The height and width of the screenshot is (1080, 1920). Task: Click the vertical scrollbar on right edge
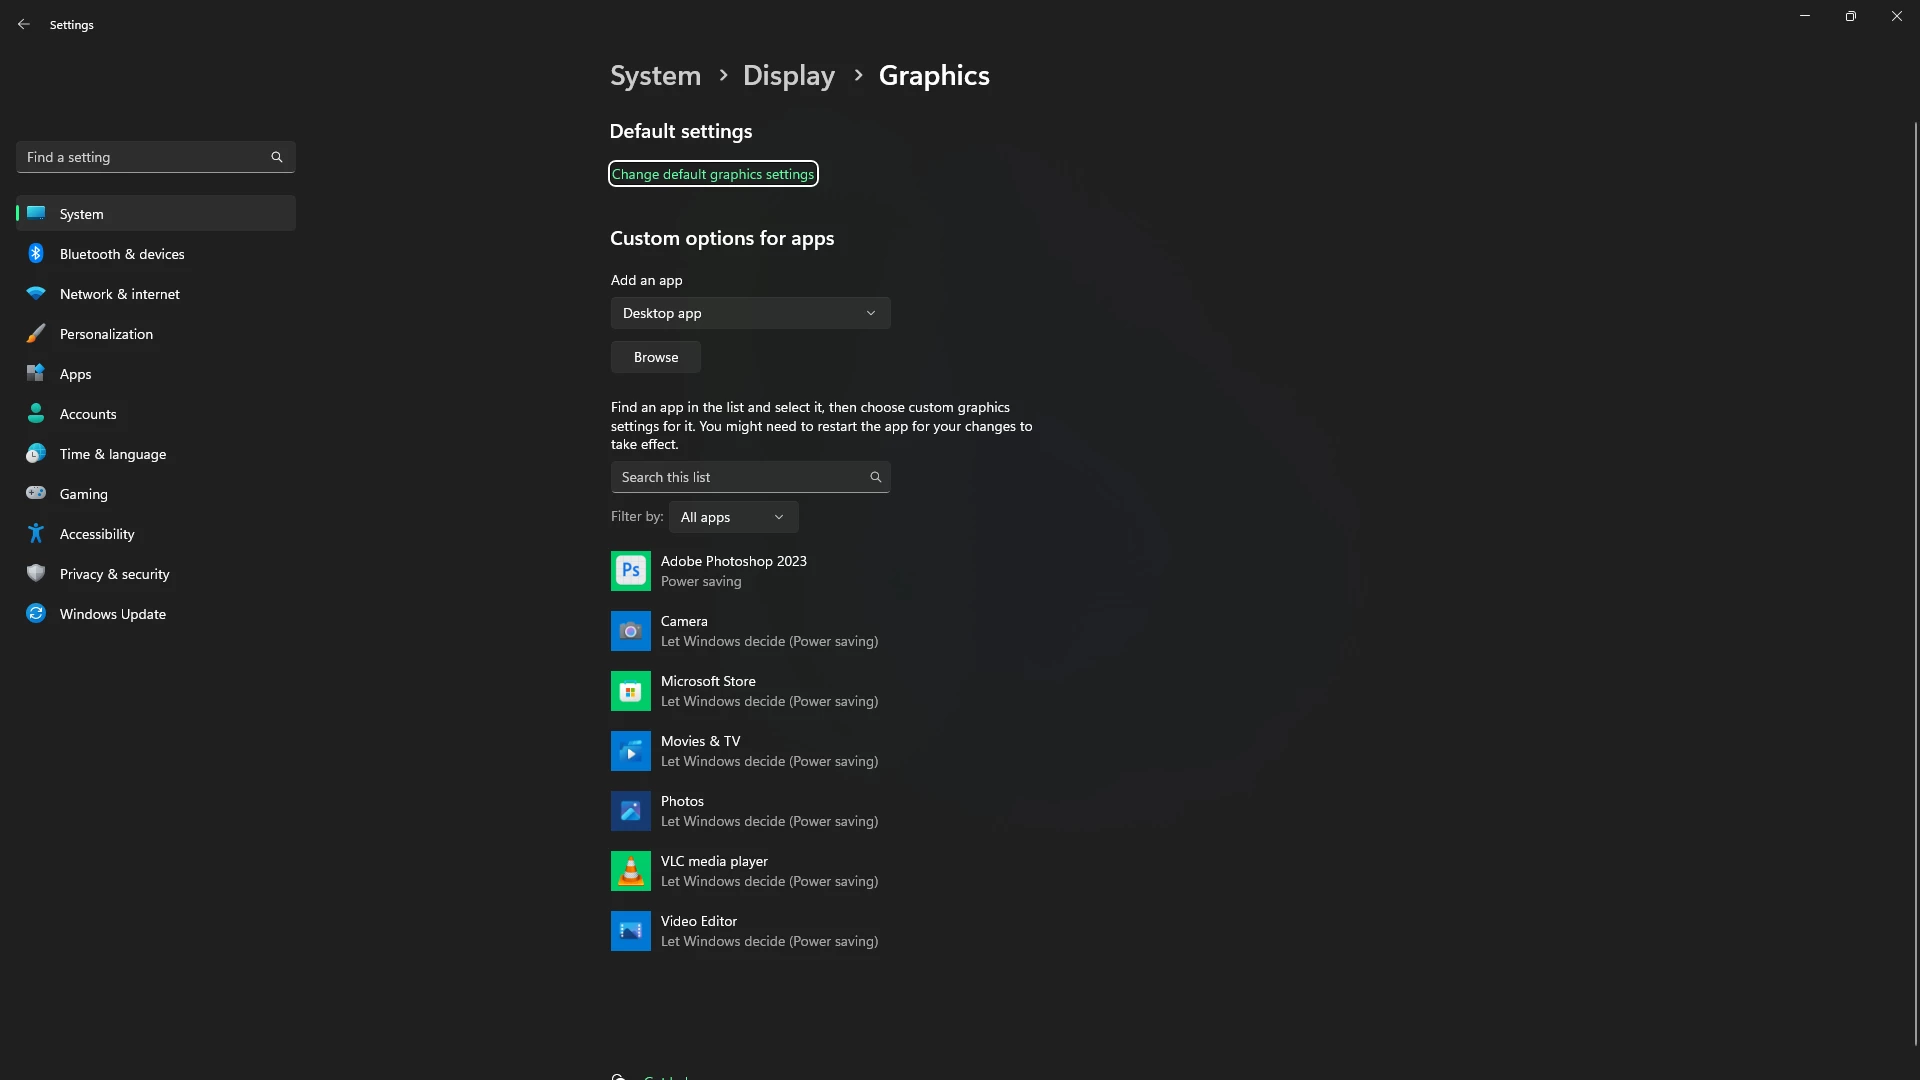[1915, 580]
